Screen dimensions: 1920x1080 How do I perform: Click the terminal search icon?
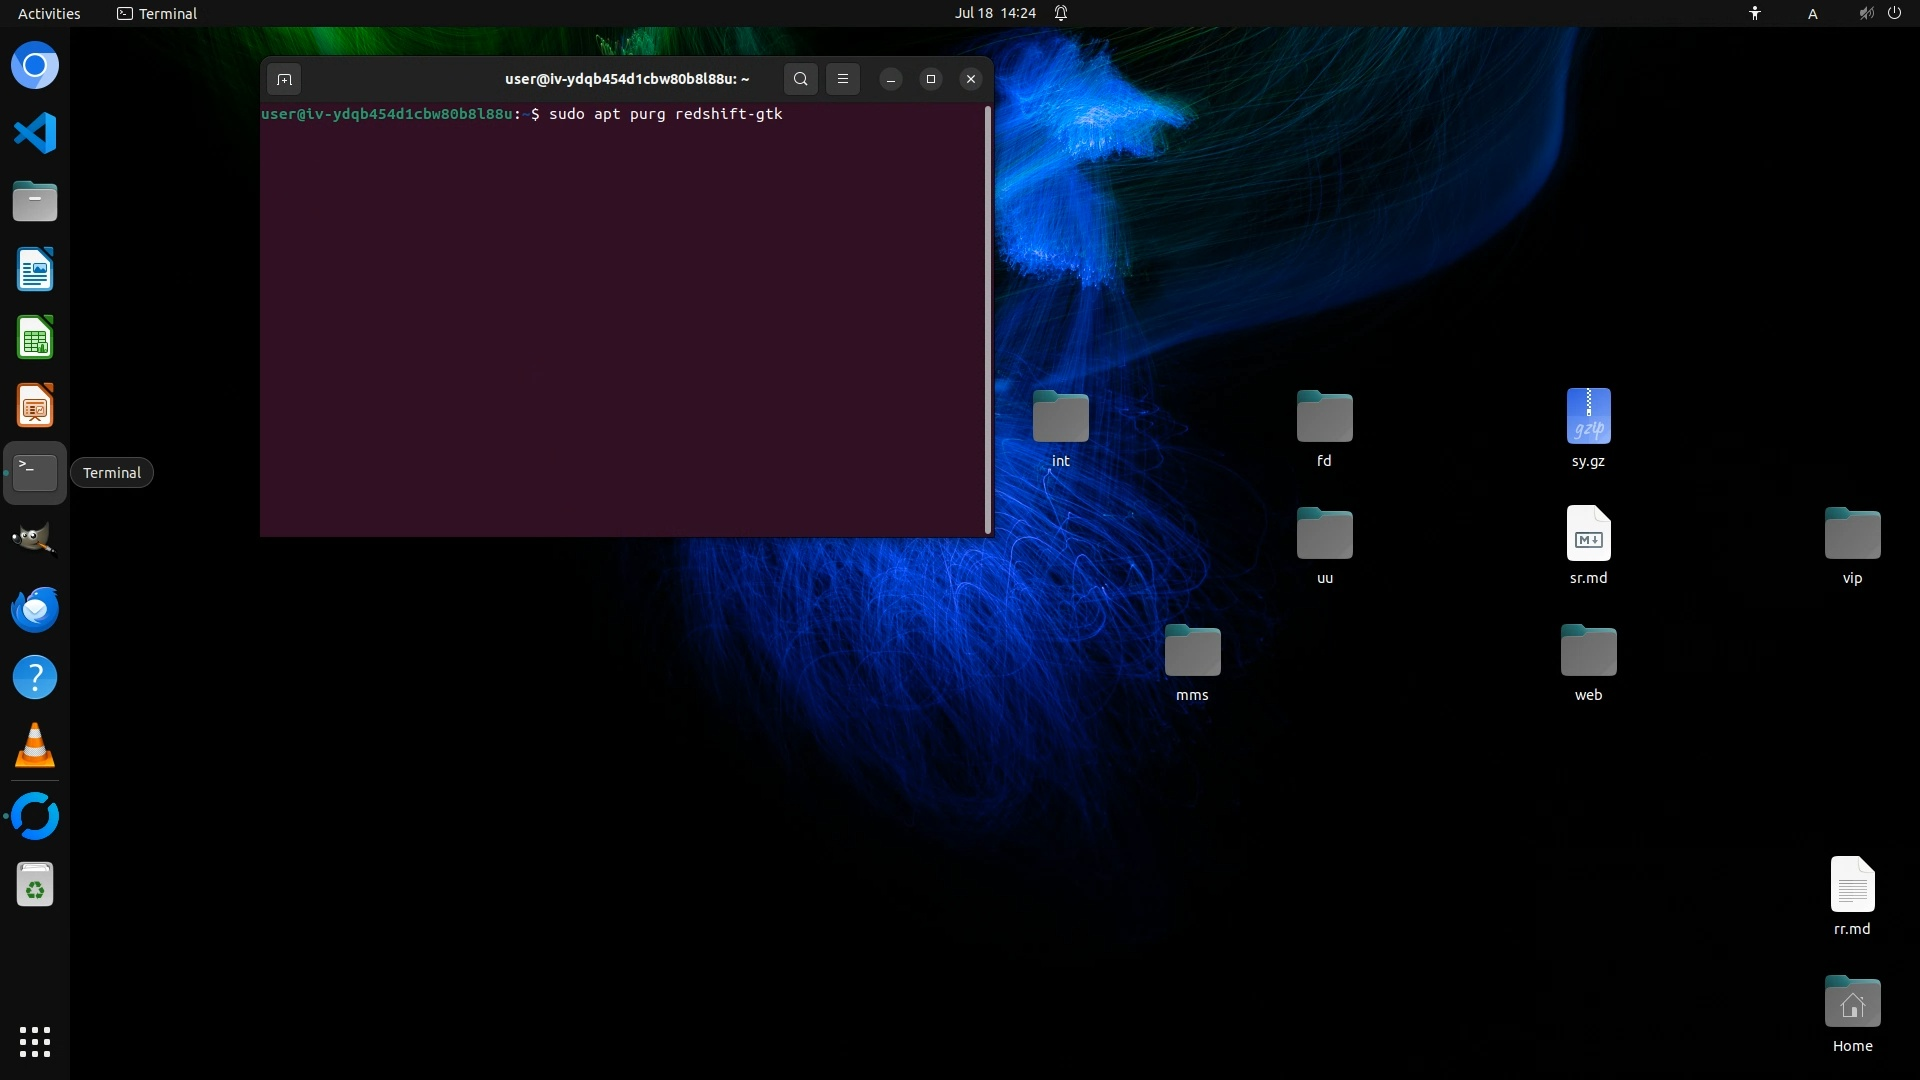800,79
